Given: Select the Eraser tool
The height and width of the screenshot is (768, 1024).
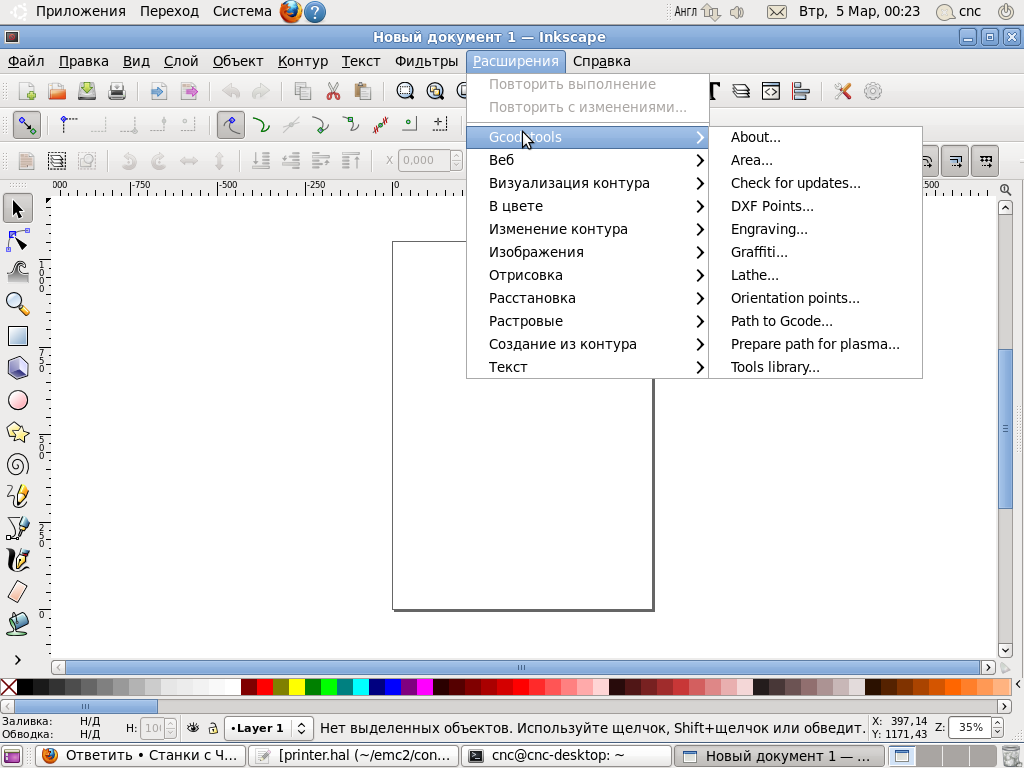Looking at the screenshot, I should point(18,592).
